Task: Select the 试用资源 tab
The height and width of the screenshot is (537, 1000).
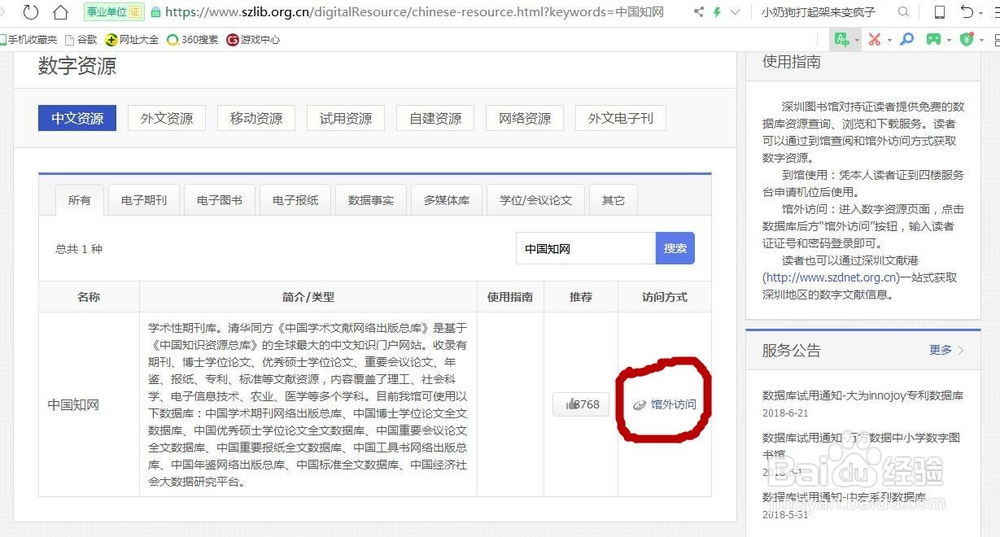Action: pyautogui.click(x=346, y=118)
